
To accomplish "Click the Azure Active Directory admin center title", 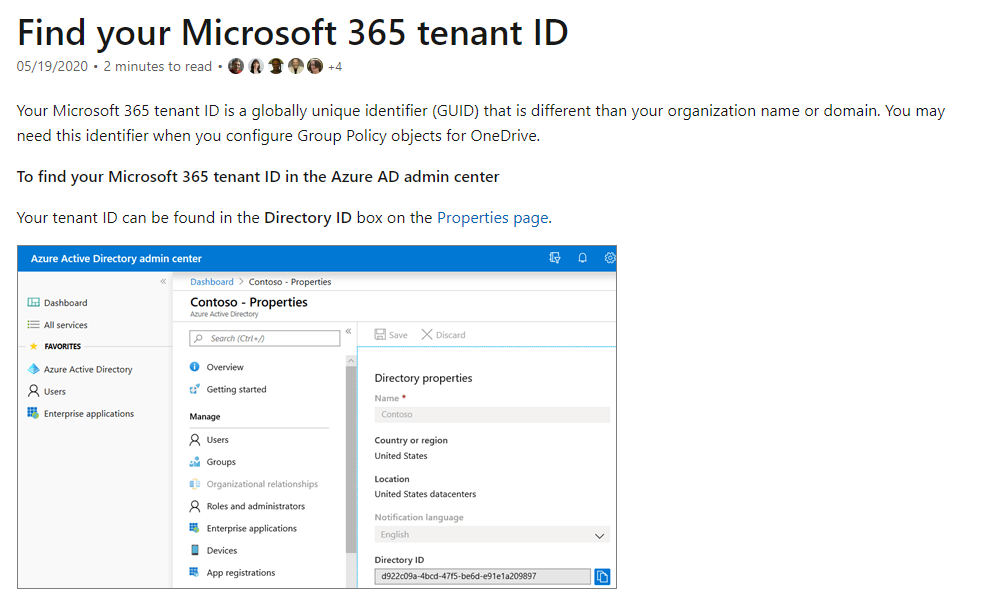I will [116, 259].
